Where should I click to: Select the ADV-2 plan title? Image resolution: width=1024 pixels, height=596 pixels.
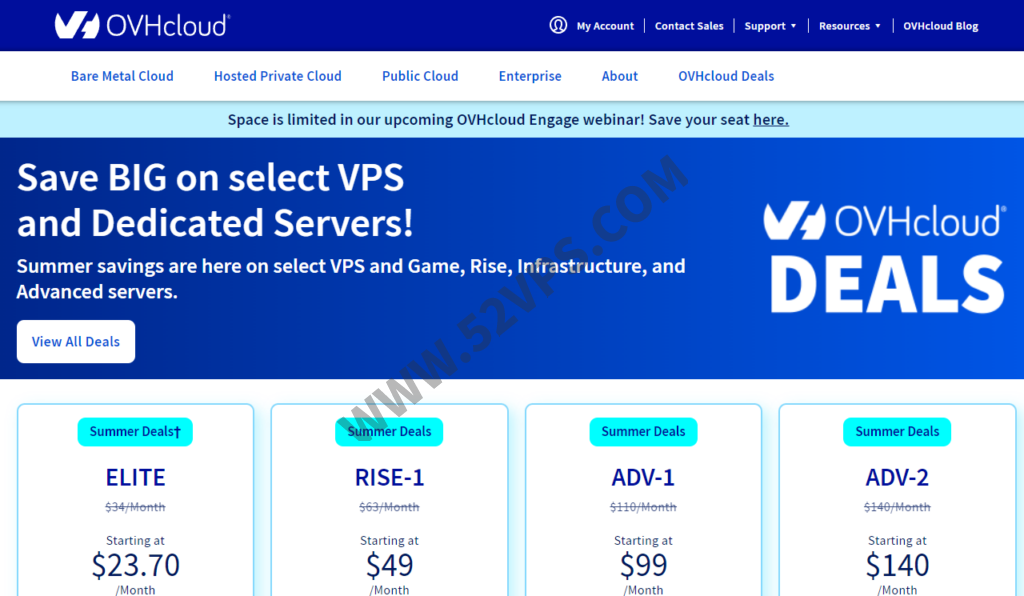point(897,478)
